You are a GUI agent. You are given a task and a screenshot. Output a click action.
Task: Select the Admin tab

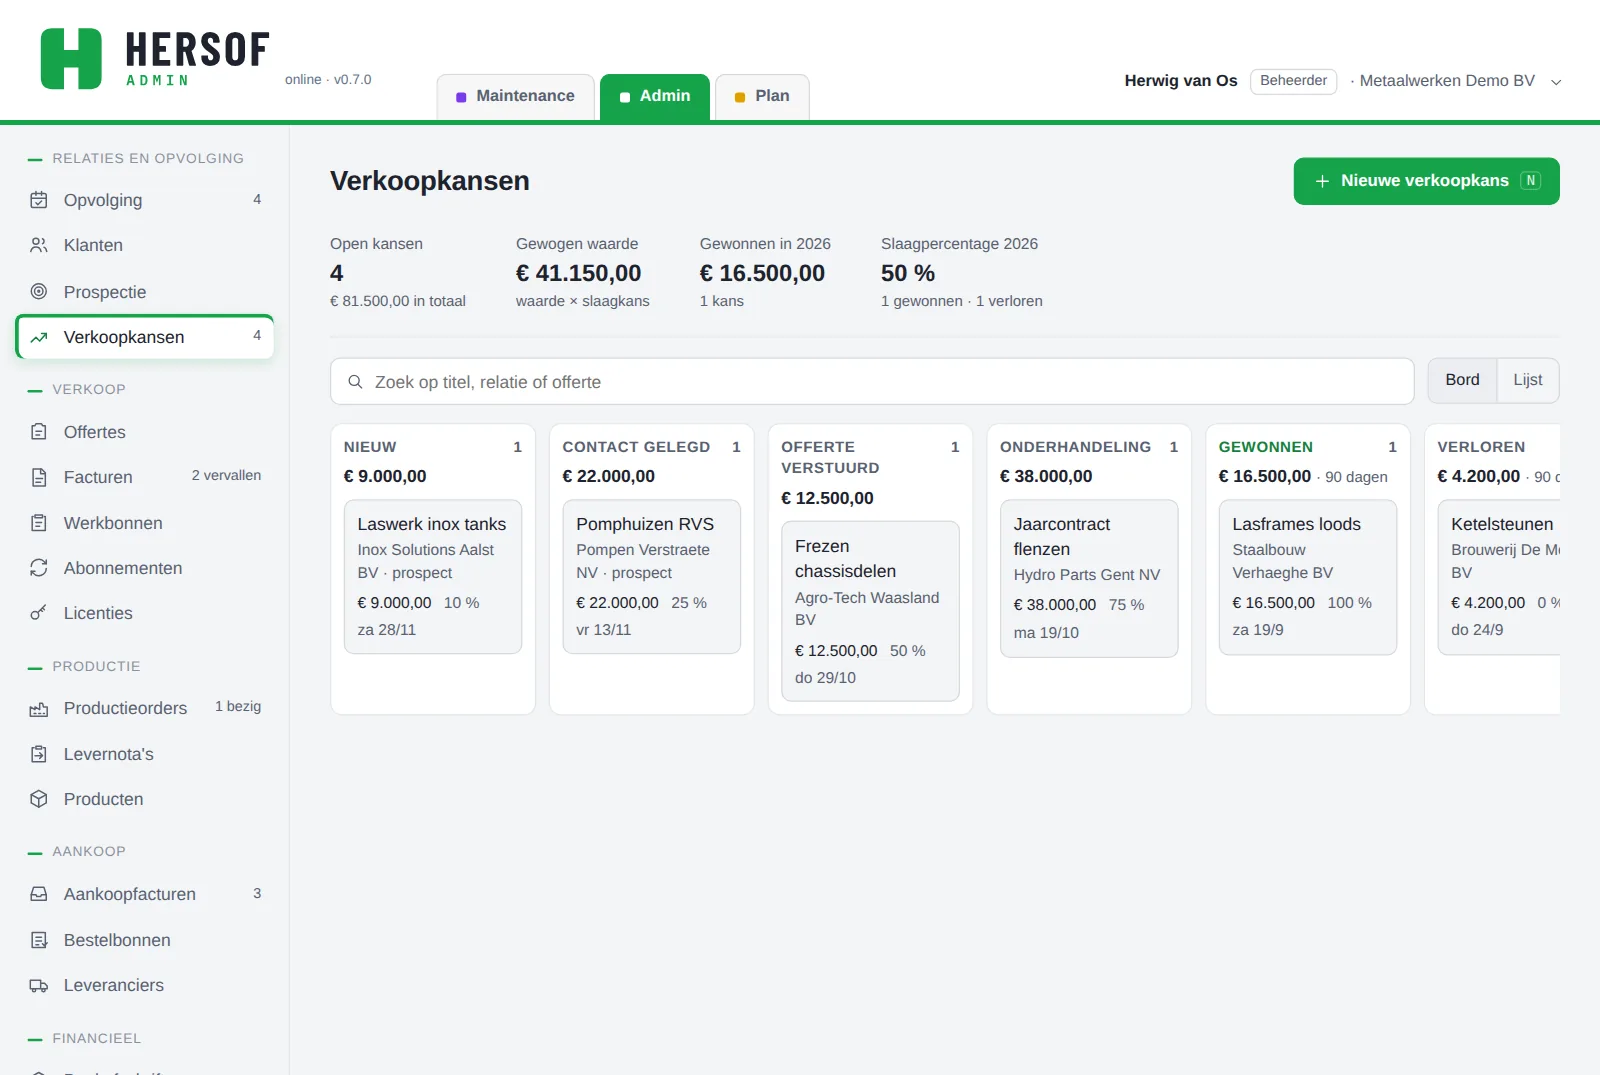coord(655,97)
